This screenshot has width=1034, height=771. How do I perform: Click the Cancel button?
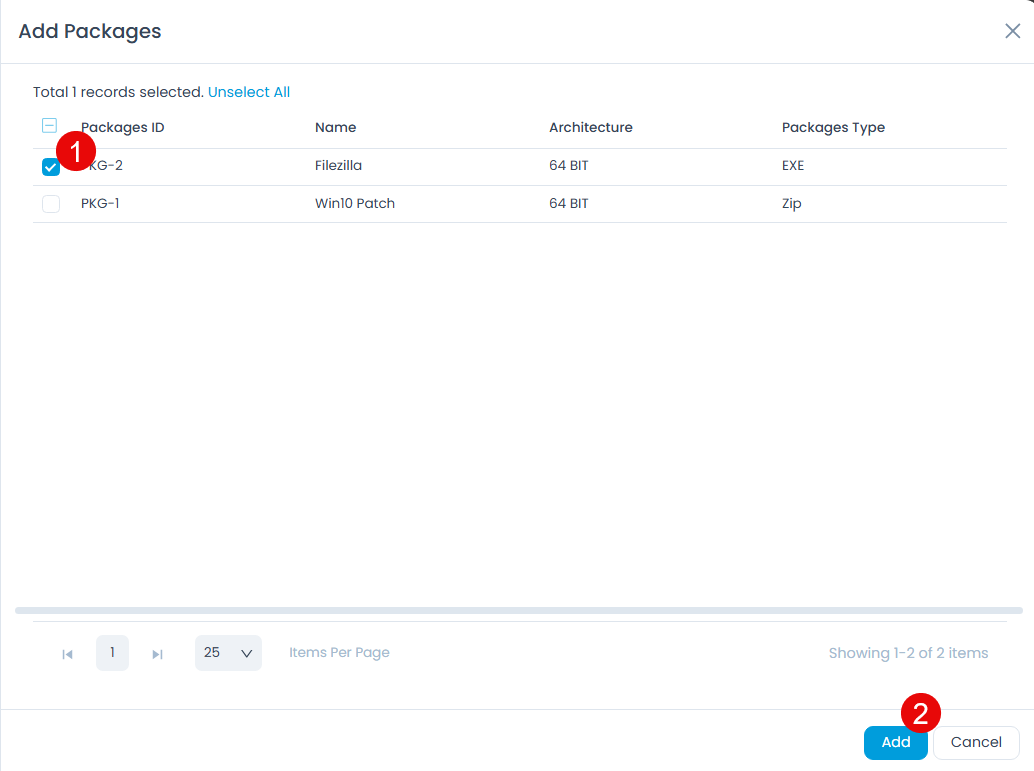976,742
